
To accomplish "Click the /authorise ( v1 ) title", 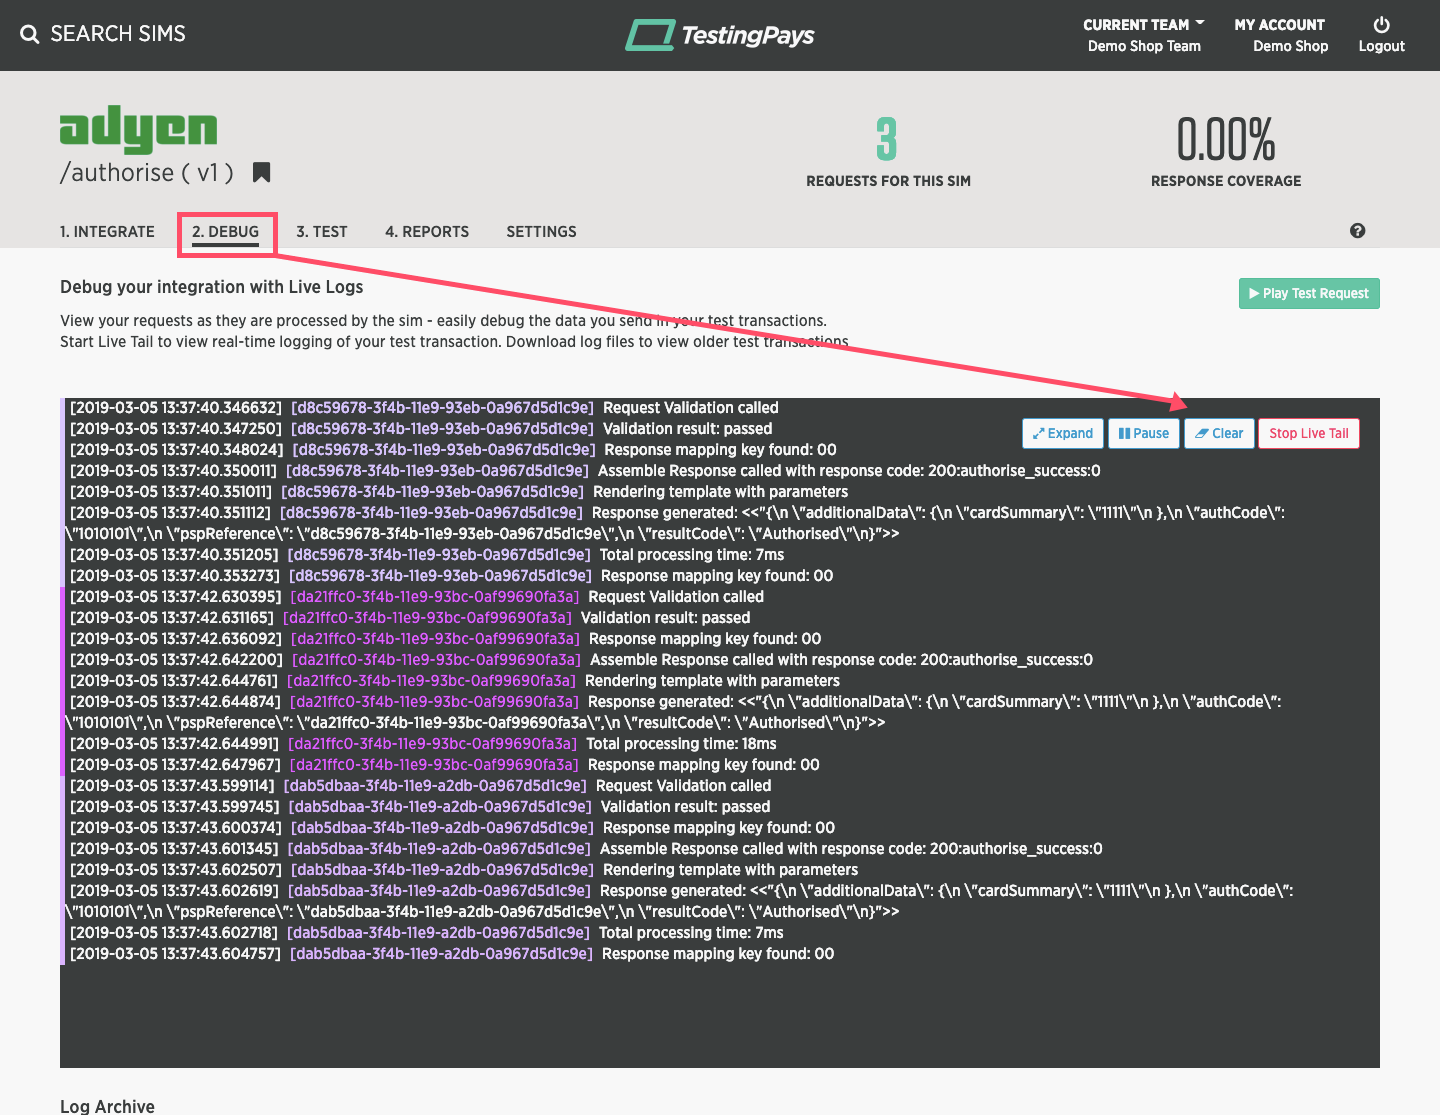I will tap(147, 172).
